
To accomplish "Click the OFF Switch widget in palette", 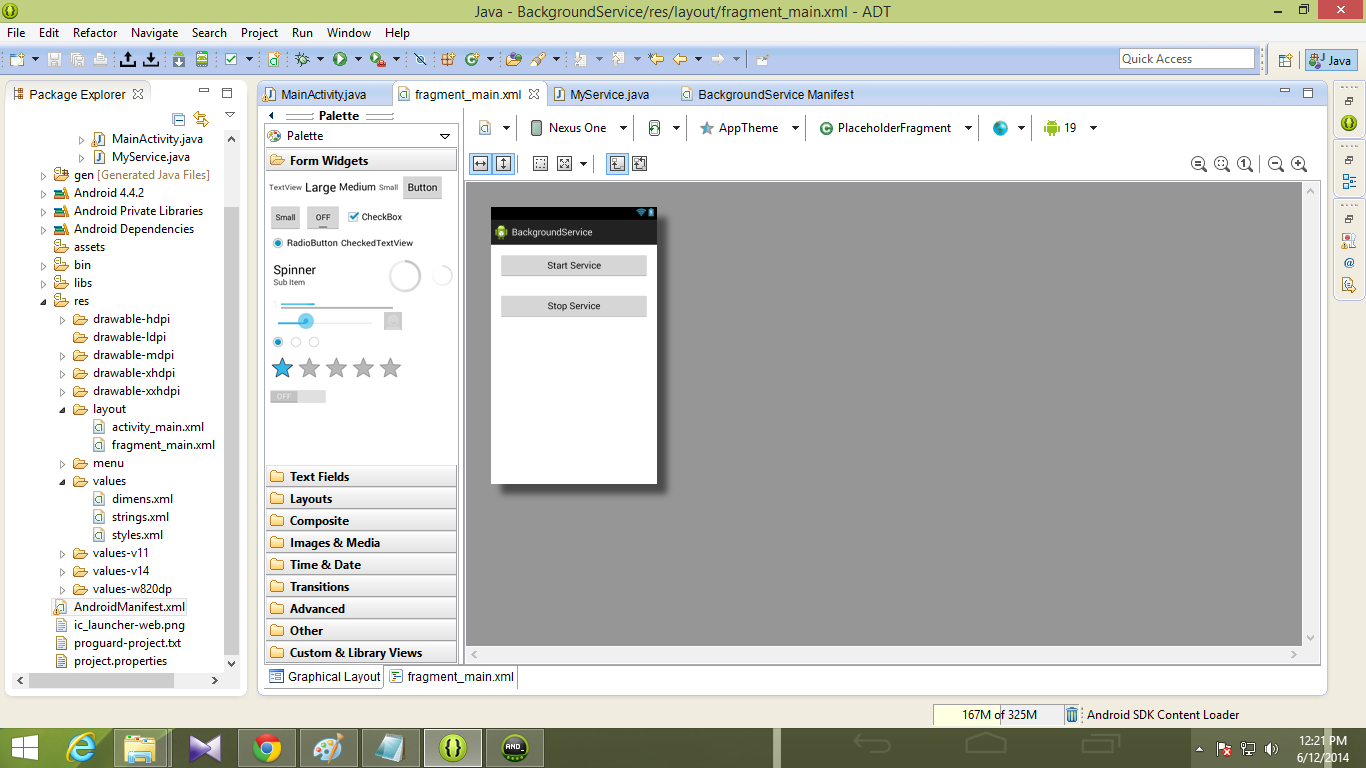I will (298, 397).
